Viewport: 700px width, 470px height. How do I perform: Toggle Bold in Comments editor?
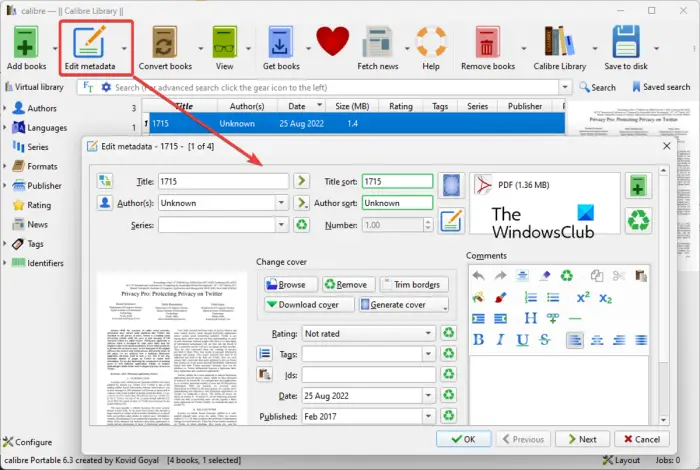[478, 340]
